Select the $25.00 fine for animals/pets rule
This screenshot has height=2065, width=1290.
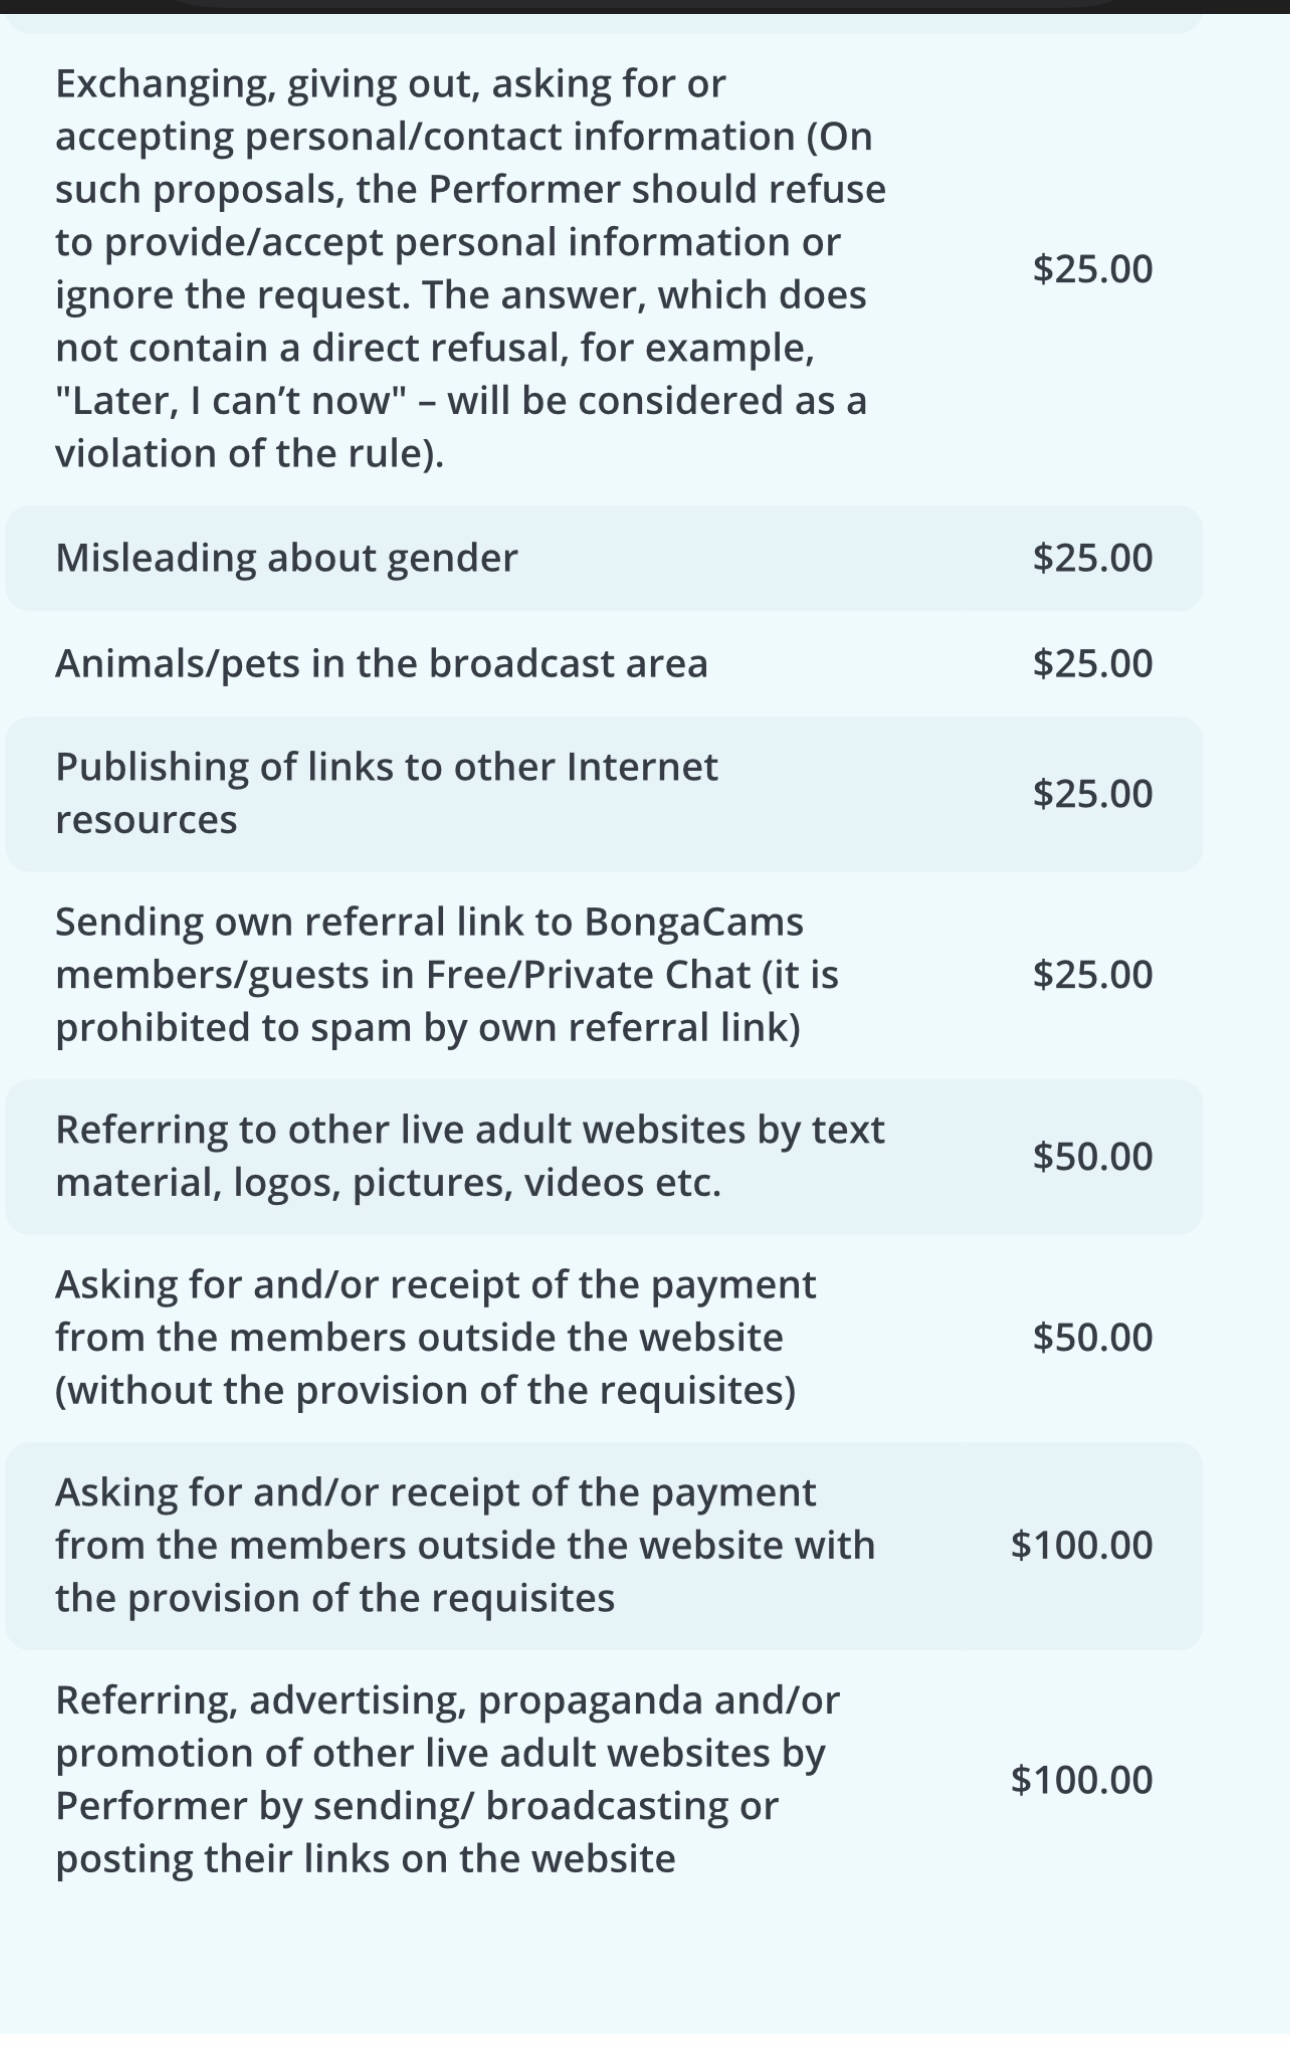tap(1092, 664)
